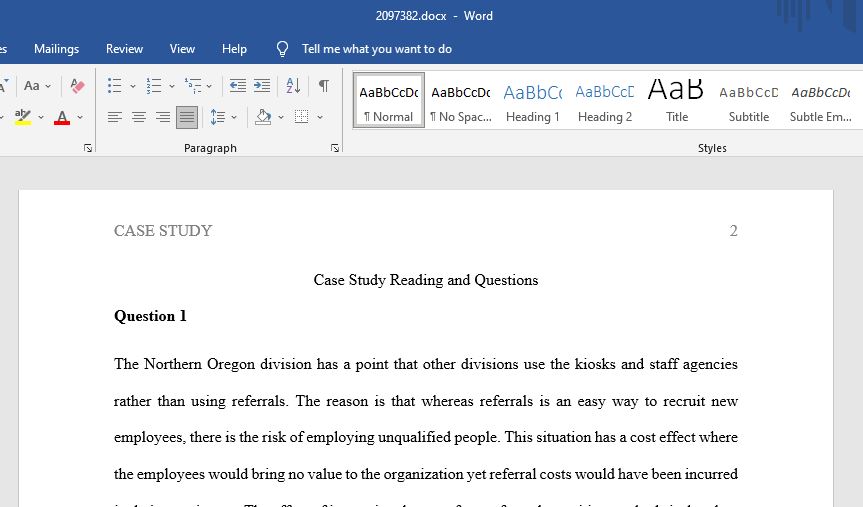Align text left
Screen dimensions: 863x507
(114, 117)
